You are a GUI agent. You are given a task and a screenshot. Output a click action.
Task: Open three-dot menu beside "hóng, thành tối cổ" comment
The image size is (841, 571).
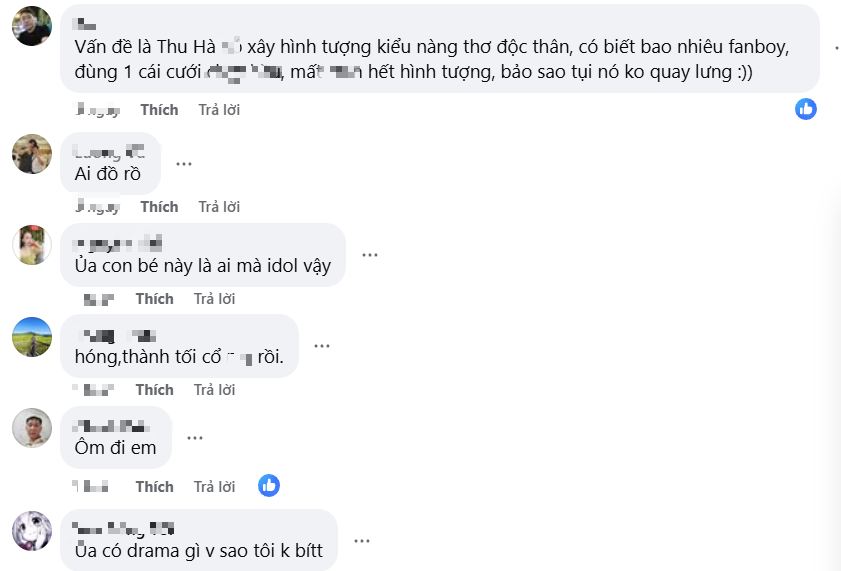point(322,346)
